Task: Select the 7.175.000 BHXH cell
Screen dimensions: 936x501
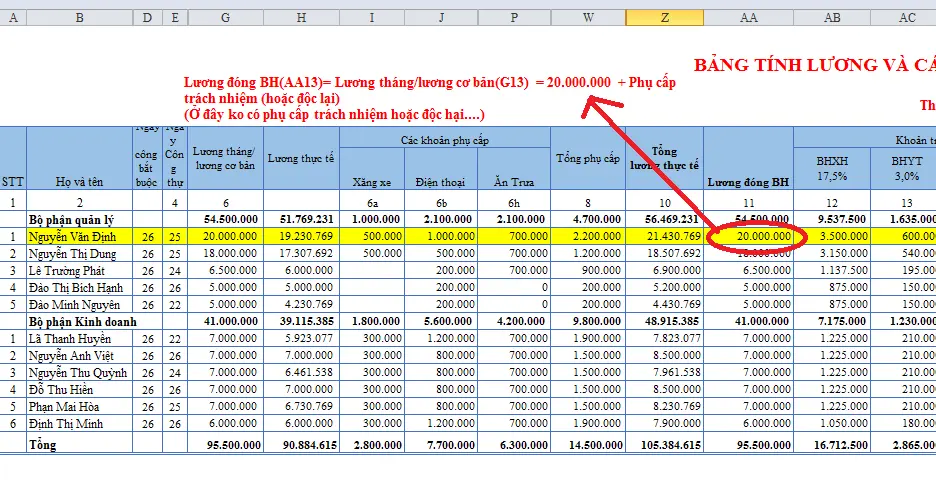Action: coord(832,322)
